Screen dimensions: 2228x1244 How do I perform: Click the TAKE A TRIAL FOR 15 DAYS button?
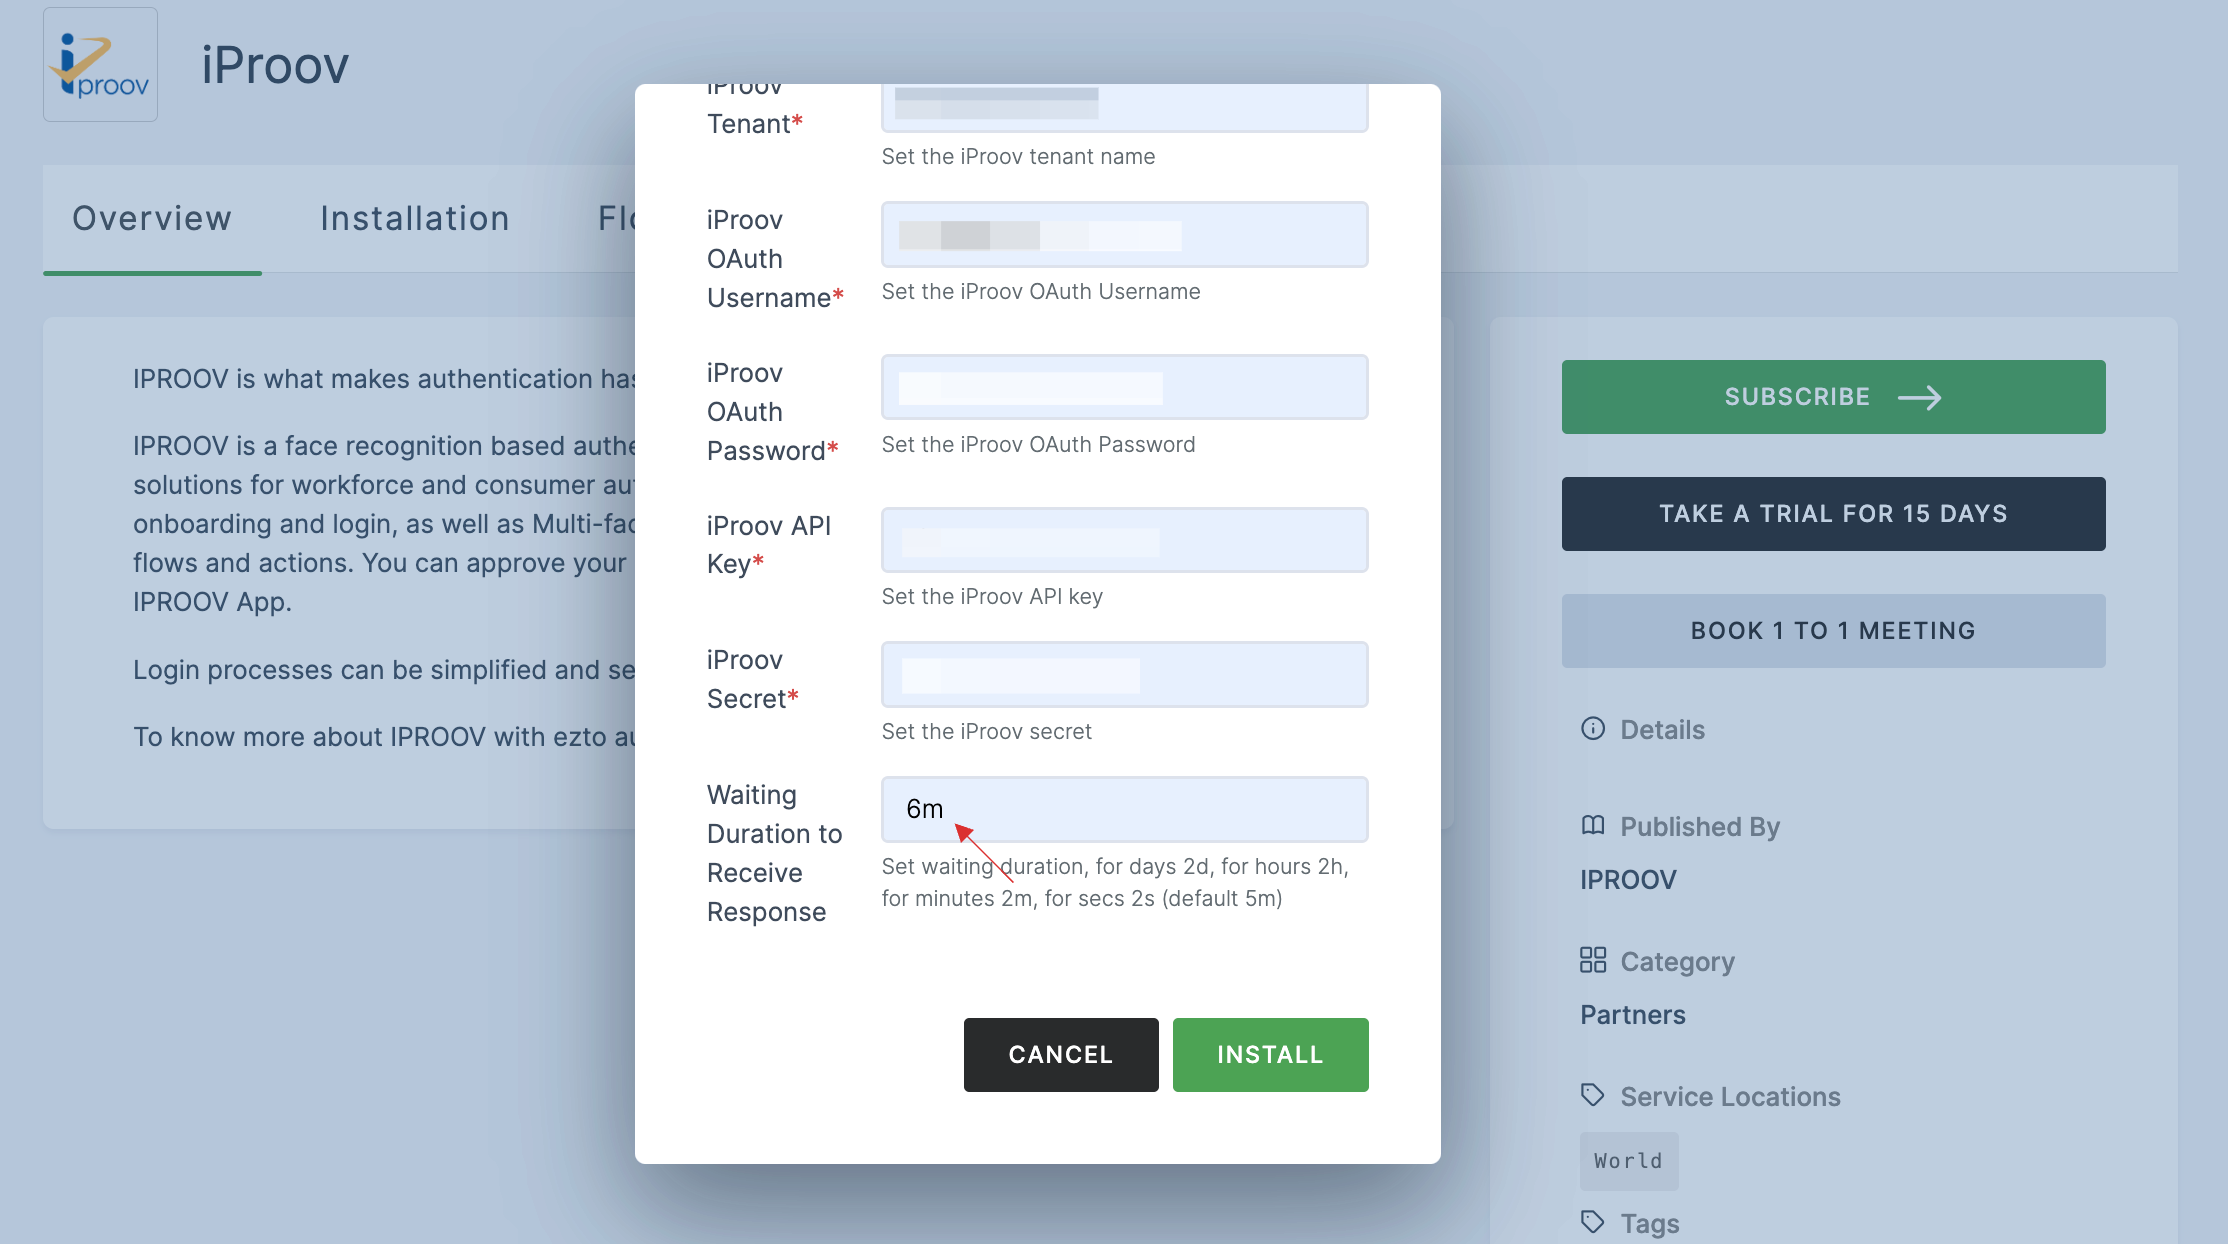coord(1833,513)
